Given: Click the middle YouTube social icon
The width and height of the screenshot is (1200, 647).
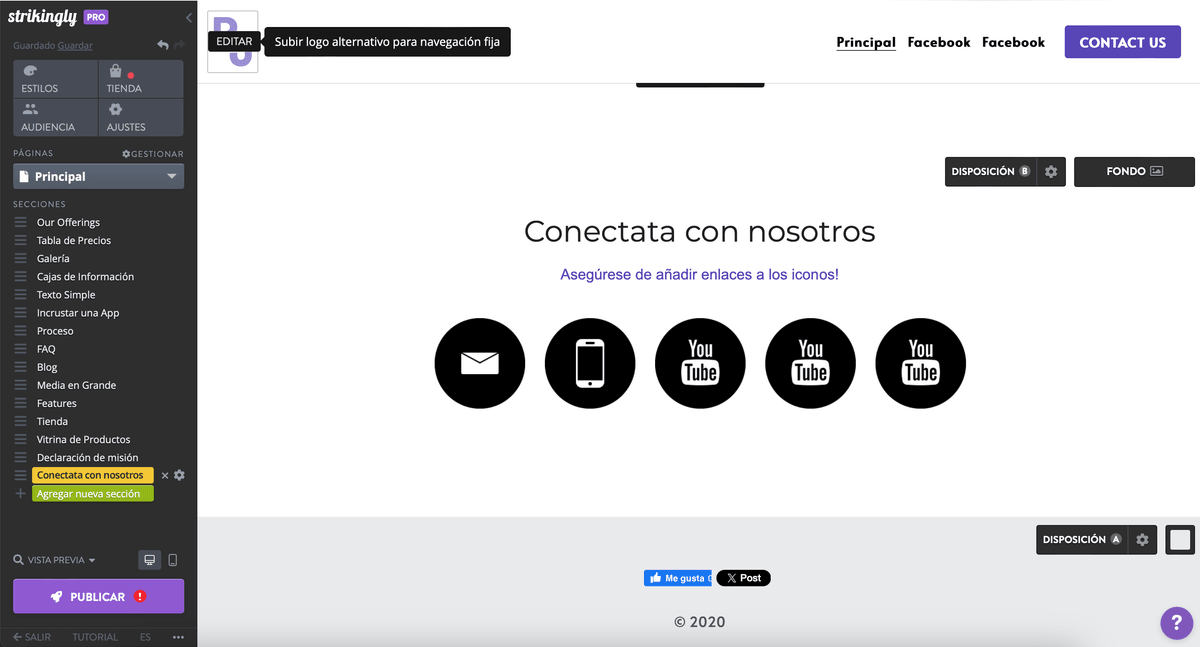Looking at the screenshot, I should [810, 363].
